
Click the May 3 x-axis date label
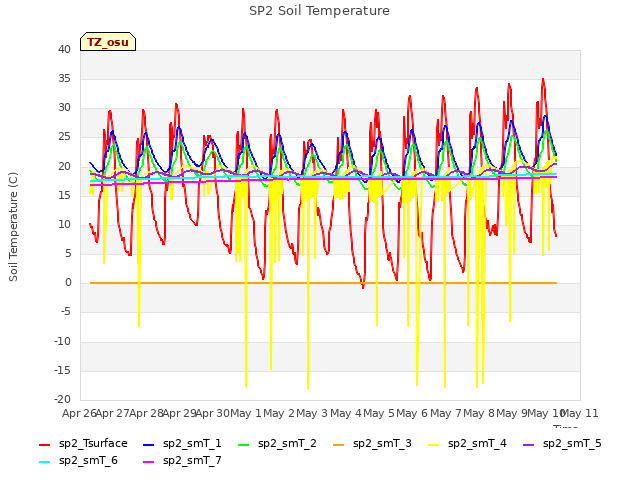312,414
